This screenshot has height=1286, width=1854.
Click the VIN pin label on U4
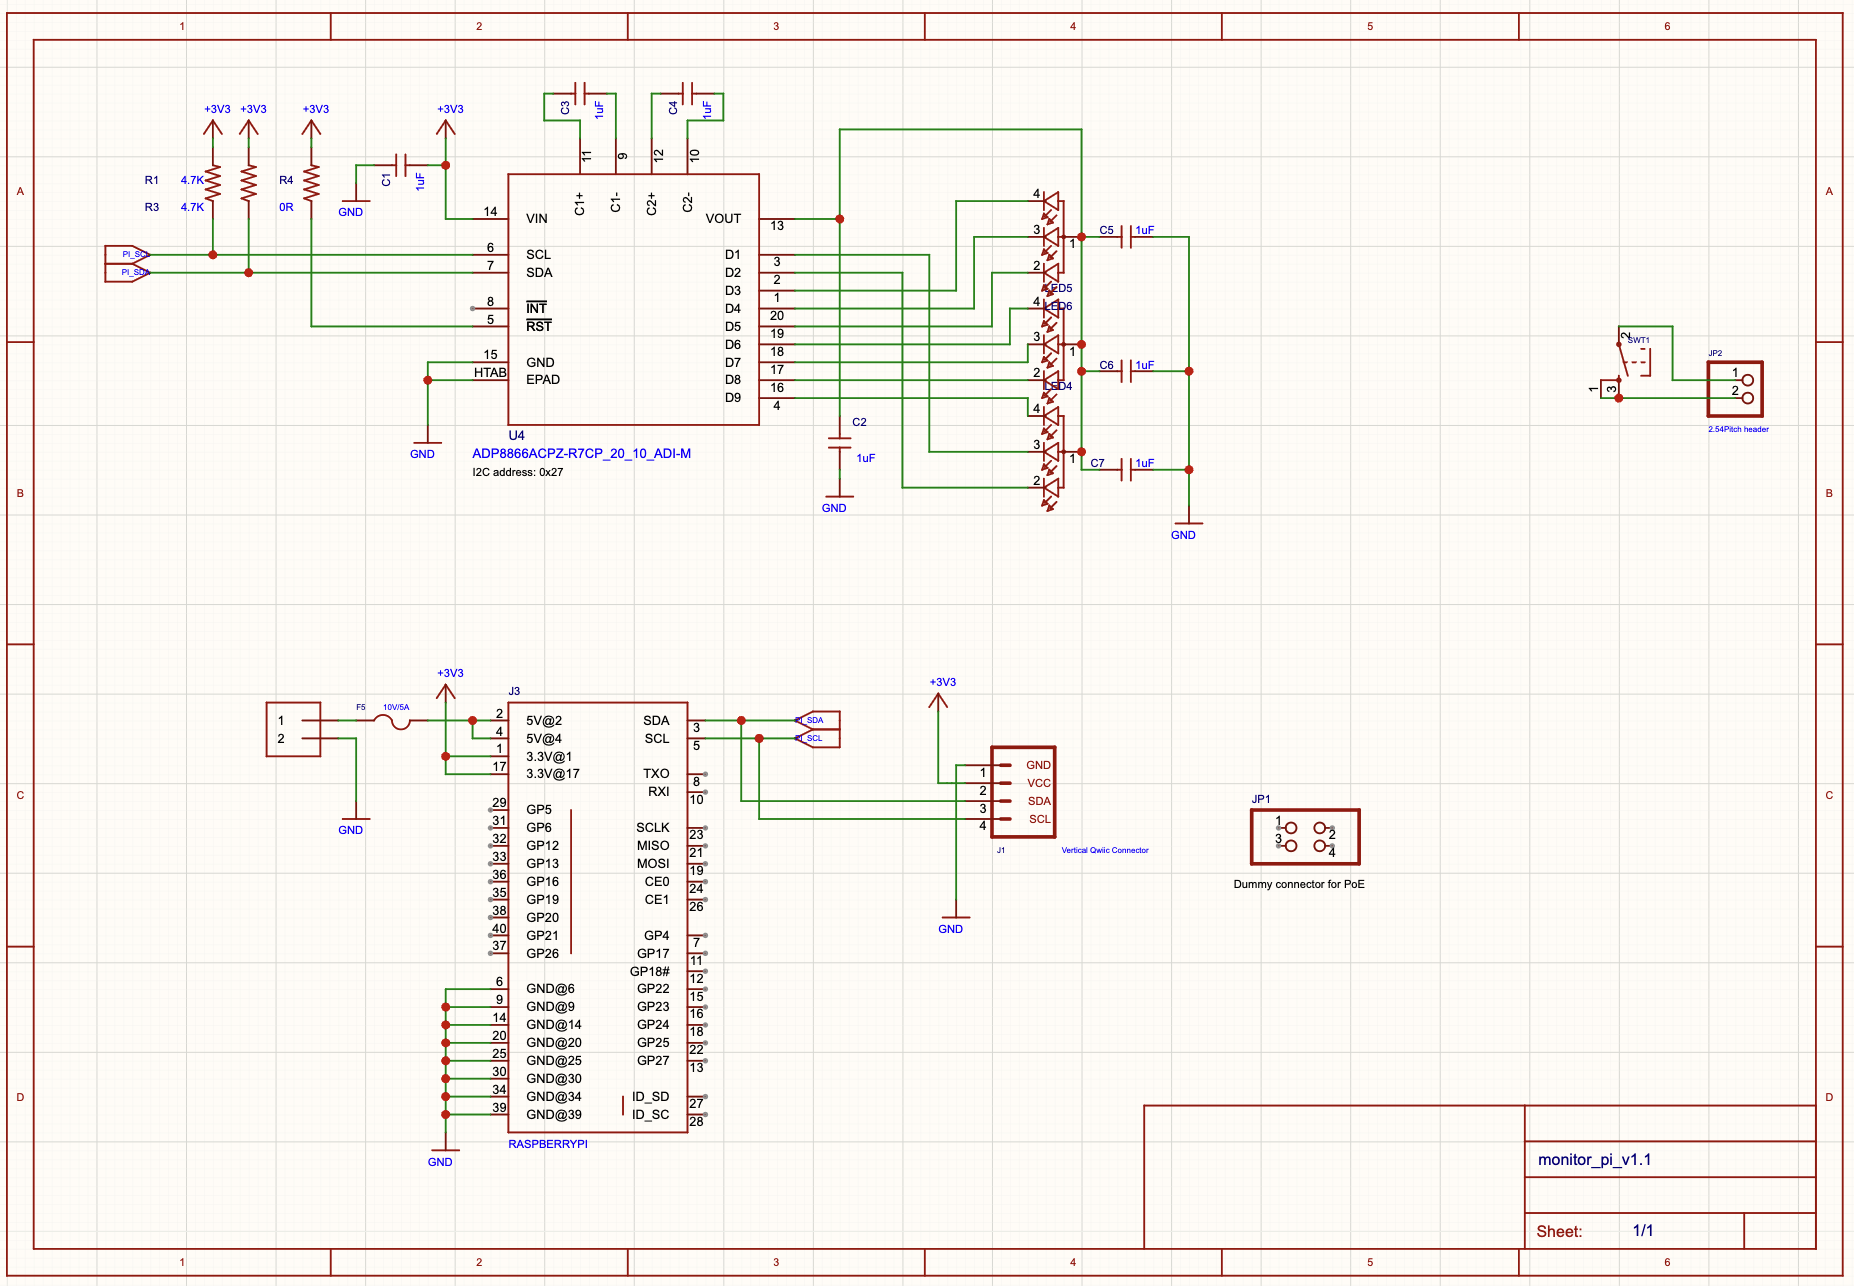[537, 219]
